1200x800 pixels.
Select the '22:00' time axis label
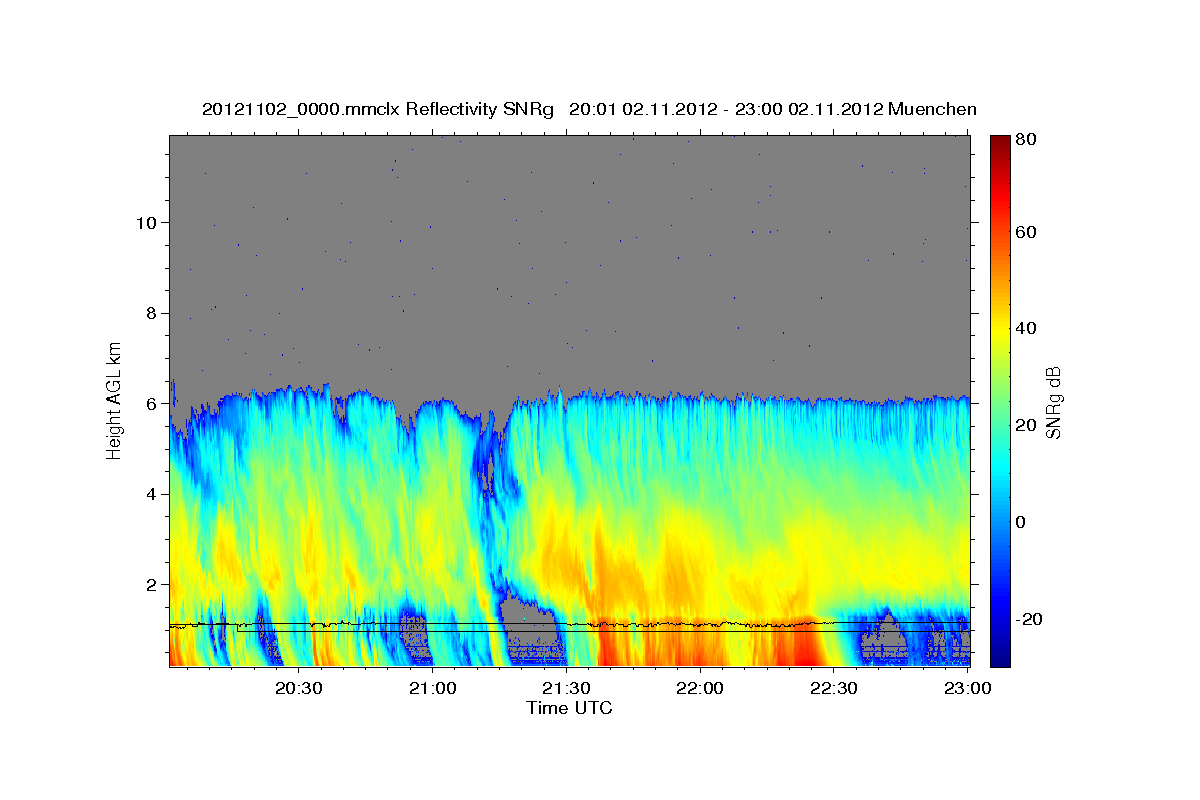click(x=700, y=689)
